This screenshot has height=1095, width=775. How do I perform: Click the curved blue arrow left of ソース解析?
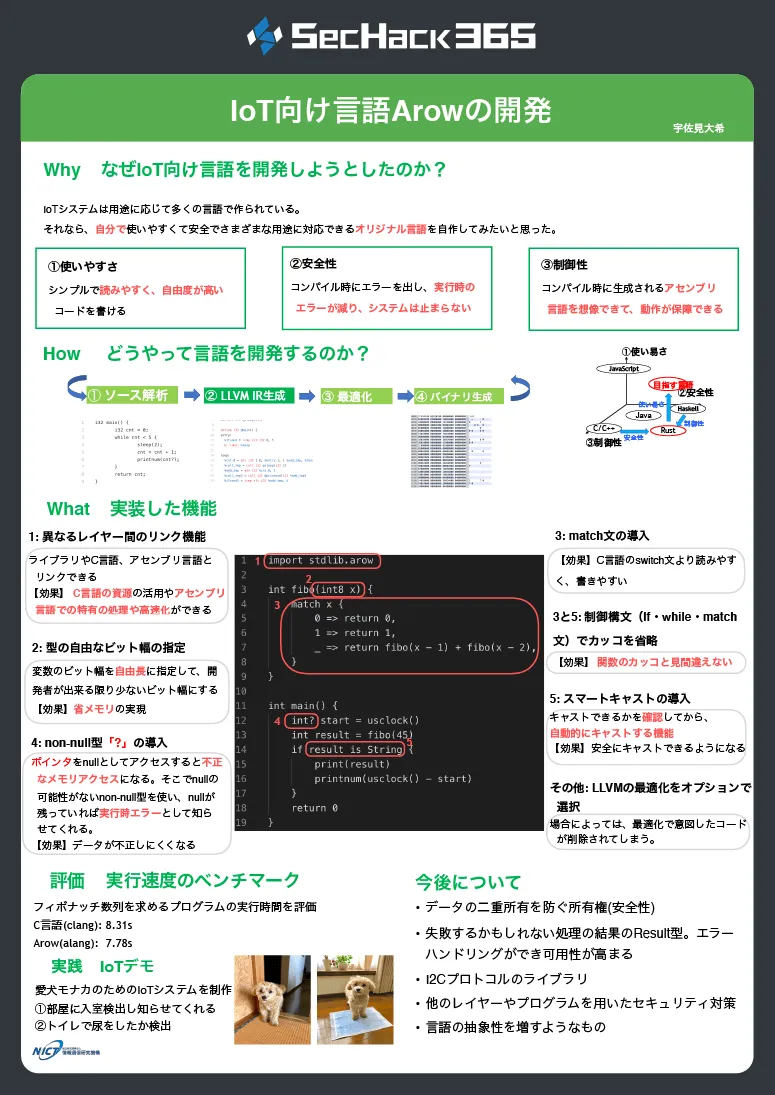click(x=76, y=388)
